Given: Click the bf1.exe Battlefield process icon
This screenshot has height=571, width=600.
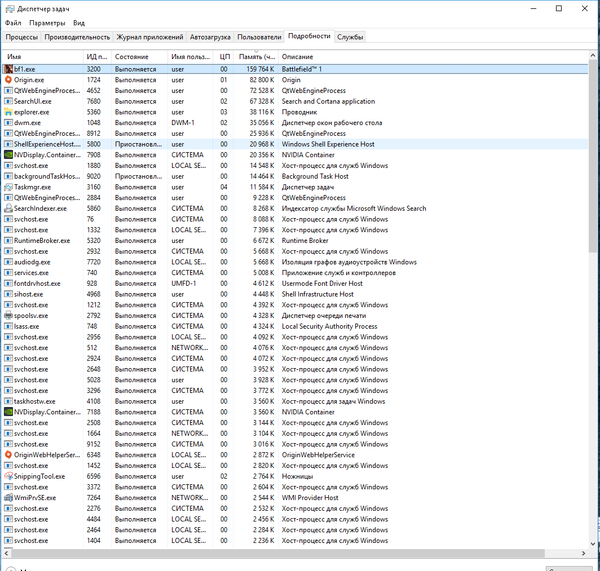Looking at the screenshot, I should click(8, 69).
